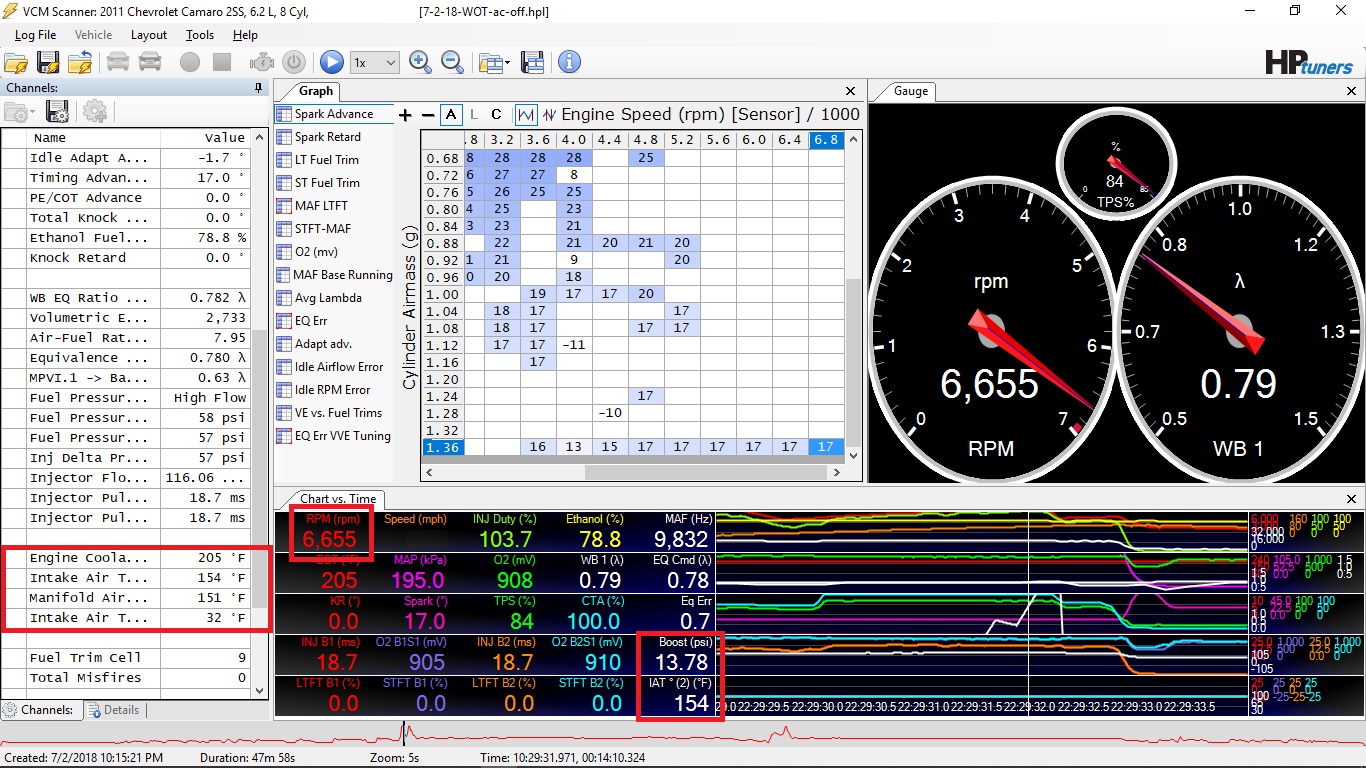Expand the layout selector dropdown arrow
The image size is (1366, 768).
tap(508, 63)
